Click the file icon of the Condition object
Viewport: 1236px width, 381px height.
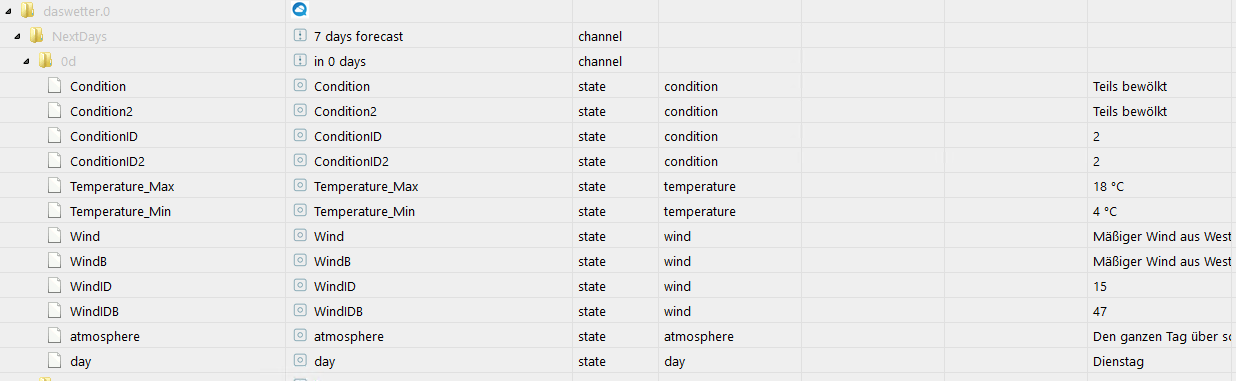click(x=56, y=86)
